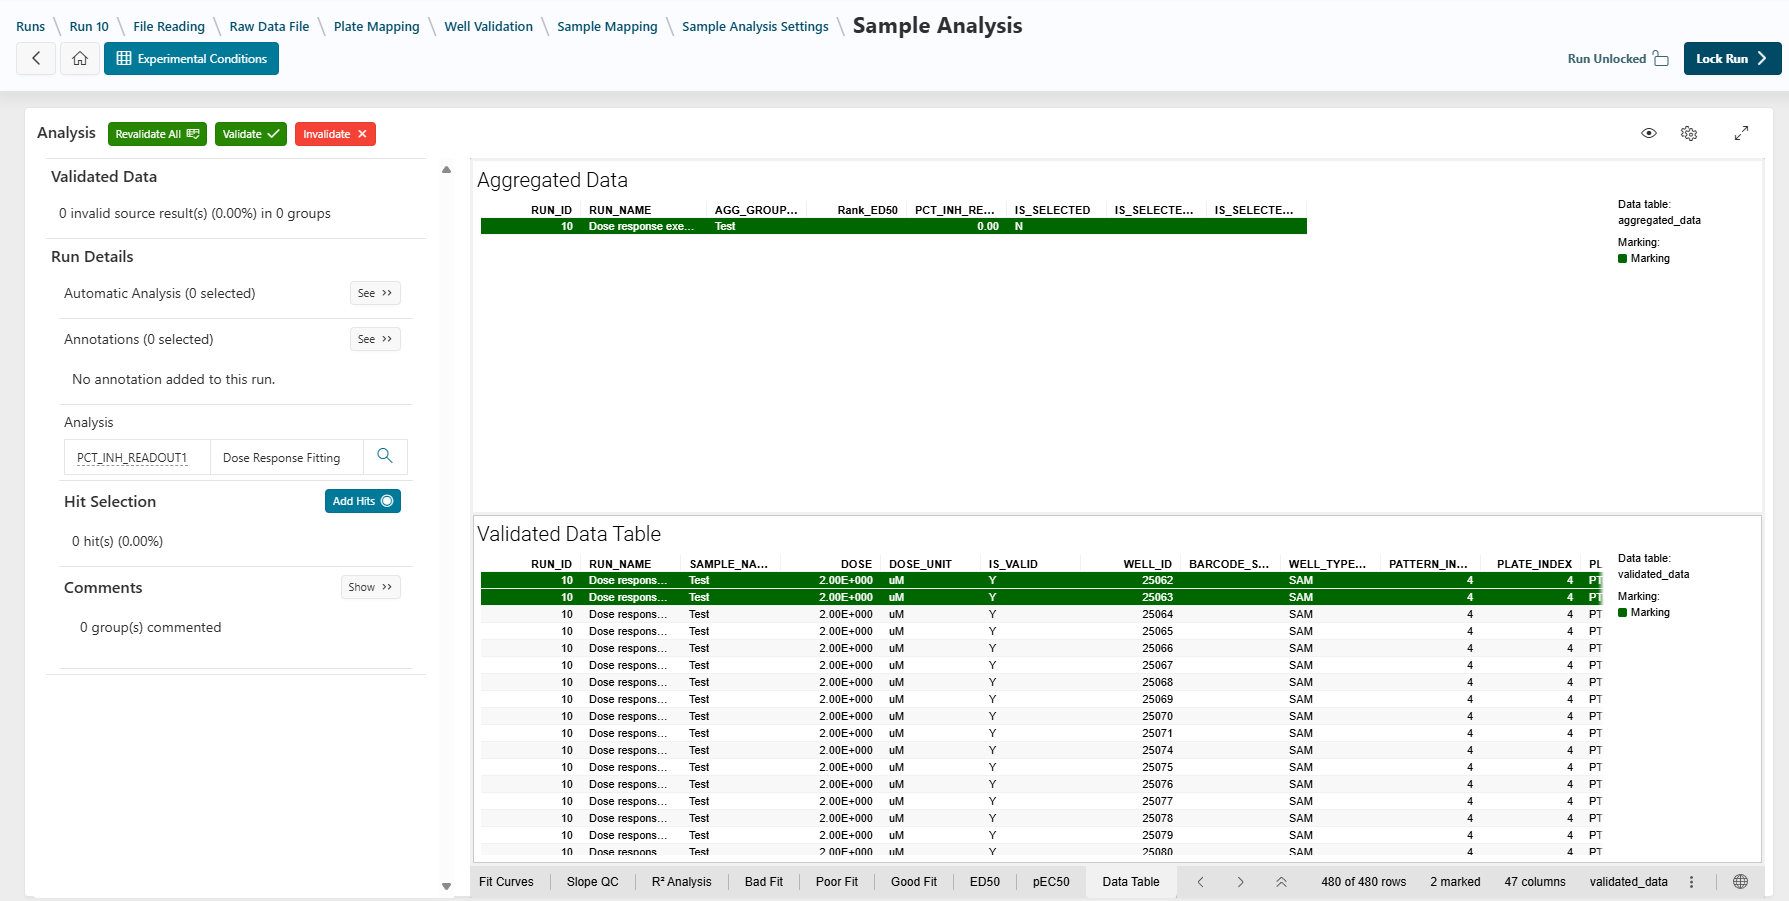Toggle visibility with the eye icon
This screenshot has height=901, width=1789.
1649,133
